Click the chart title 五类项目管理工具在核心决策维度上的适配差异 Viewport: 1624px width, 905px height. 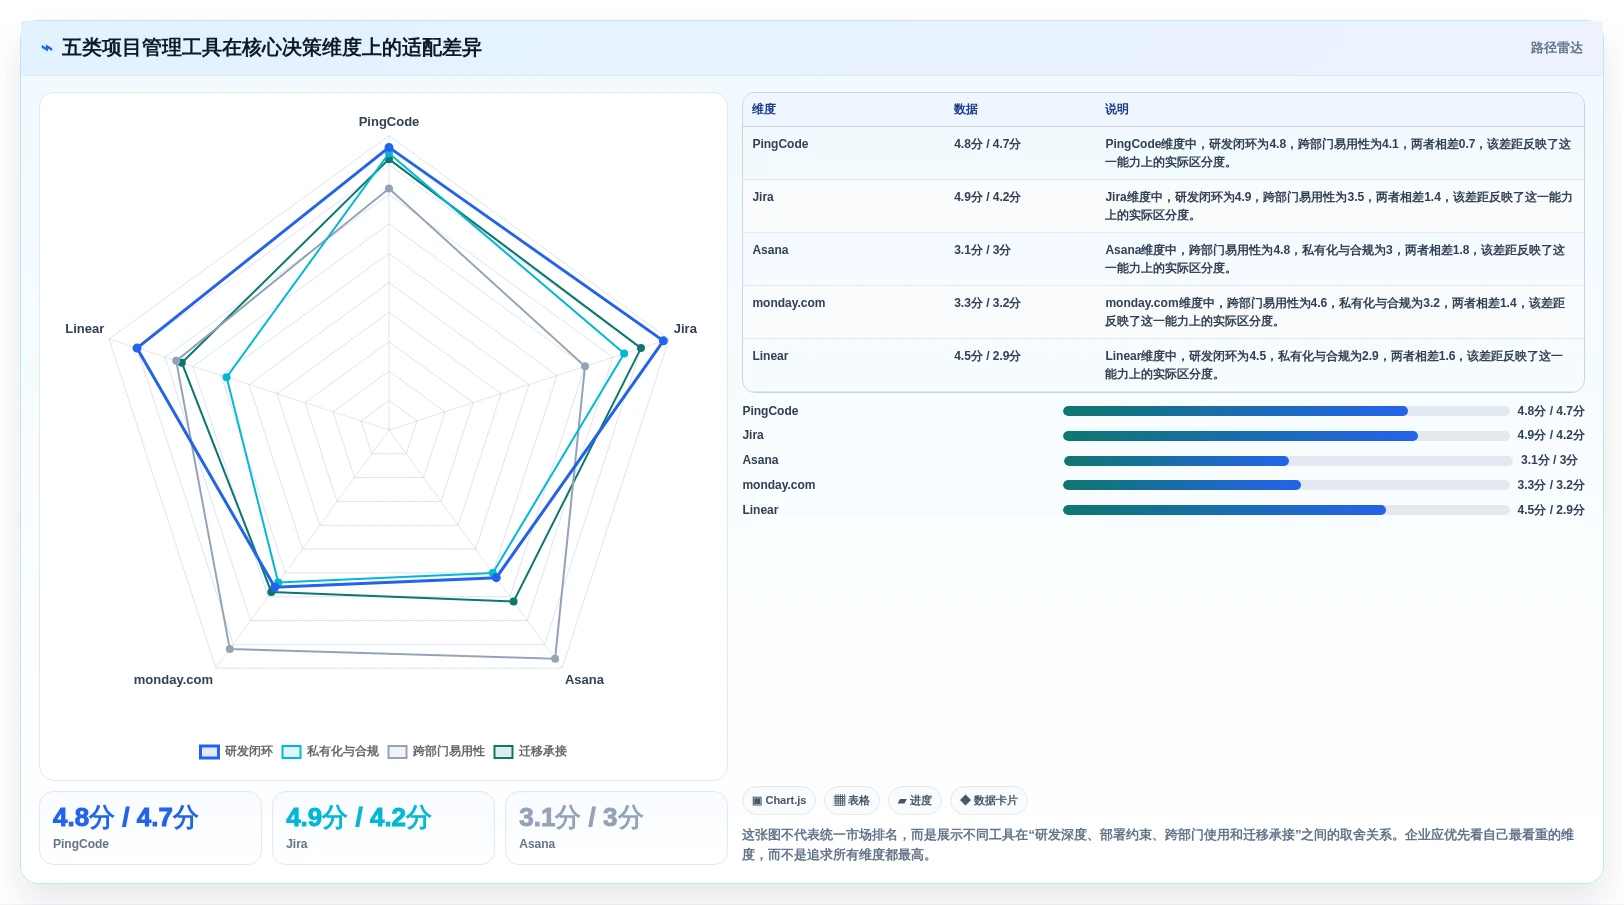pyautogui.click(x=272, y=48)
